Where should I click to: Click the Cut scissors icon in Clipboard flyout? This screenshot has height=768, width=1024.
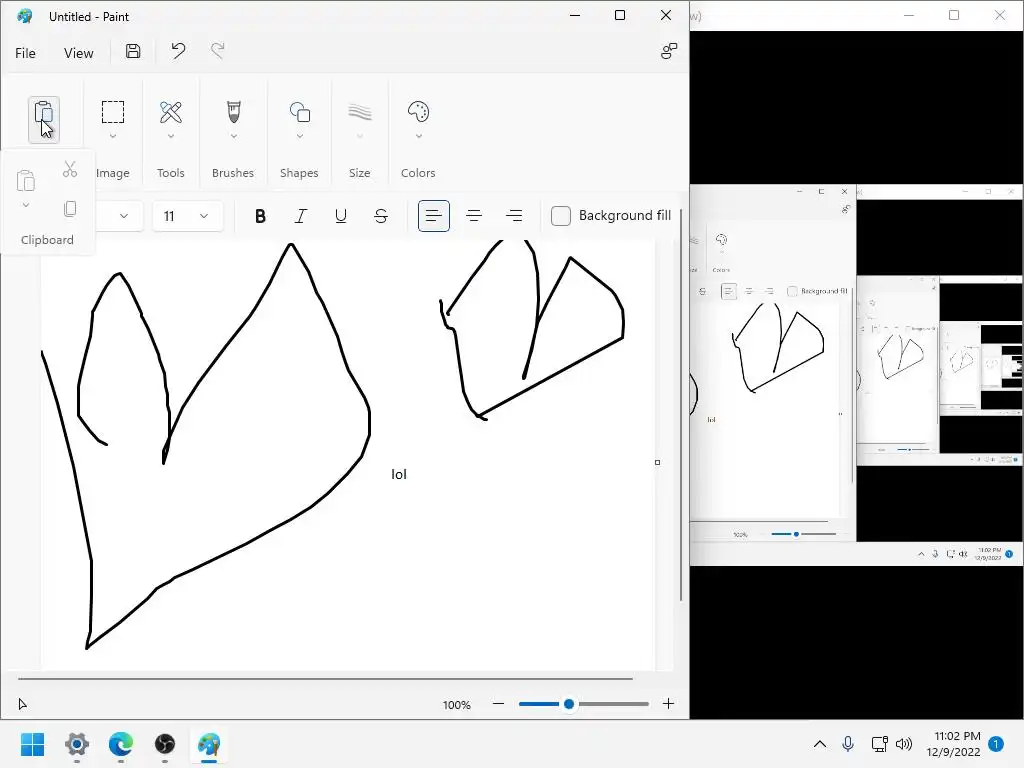[x=70, y=169]
